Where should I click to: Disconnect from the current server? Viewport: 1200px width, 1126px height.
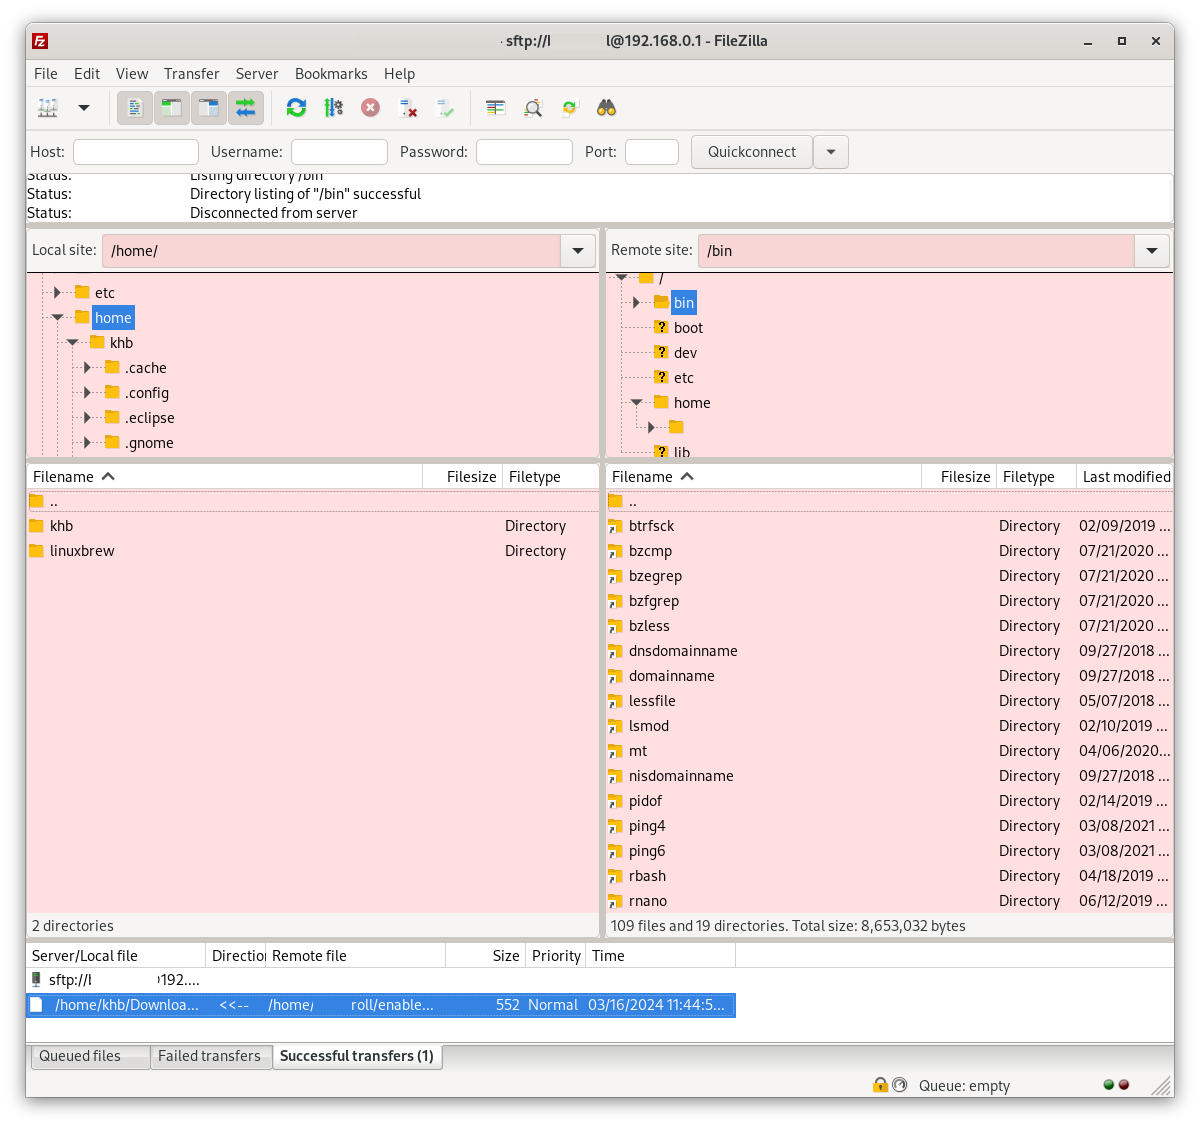[408, 107]
